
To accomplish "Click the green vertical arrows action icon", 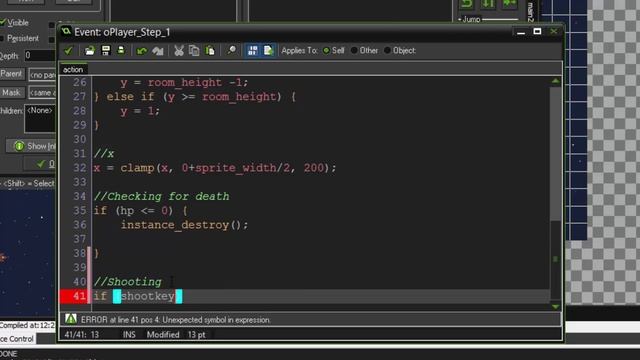I will coord(488,4).
